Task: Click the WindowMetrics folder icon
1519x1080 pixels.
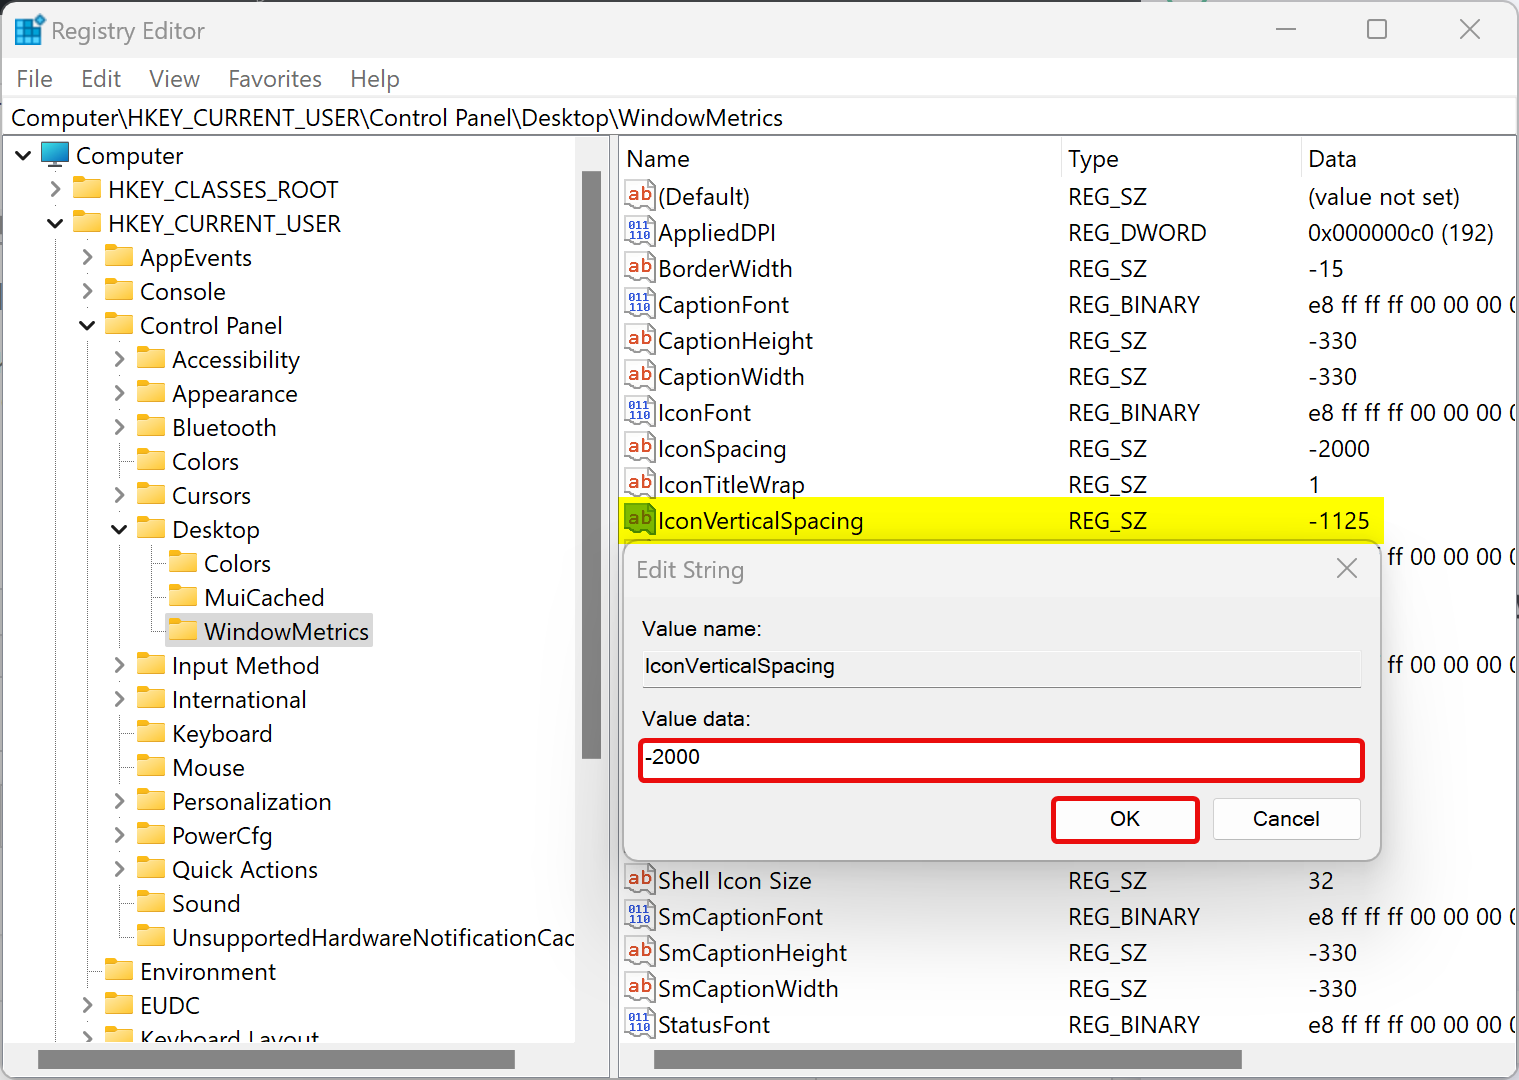Action: (x=184, y=630)
